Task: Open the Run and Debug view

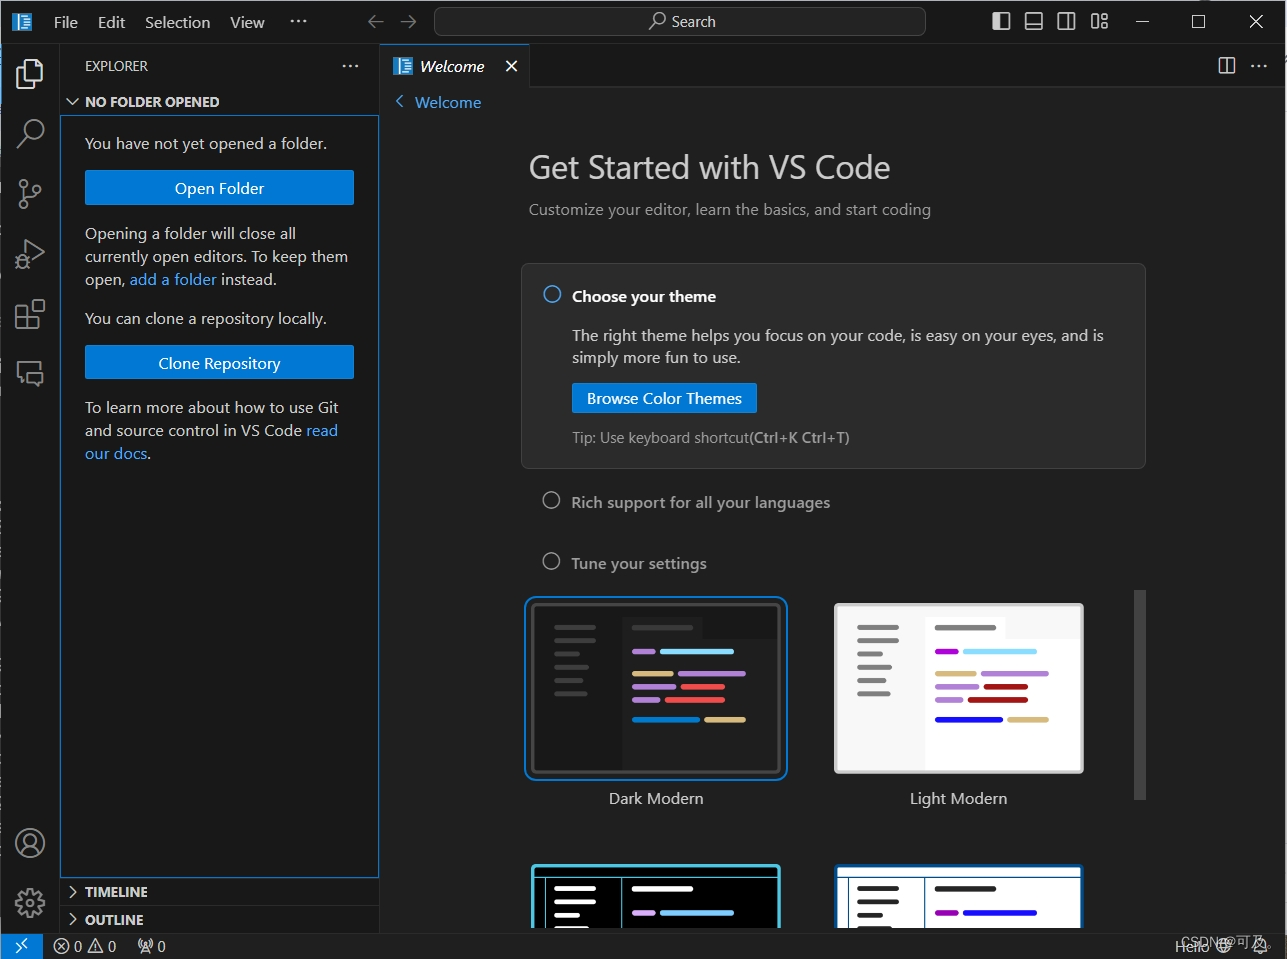Action: (30, 254)
